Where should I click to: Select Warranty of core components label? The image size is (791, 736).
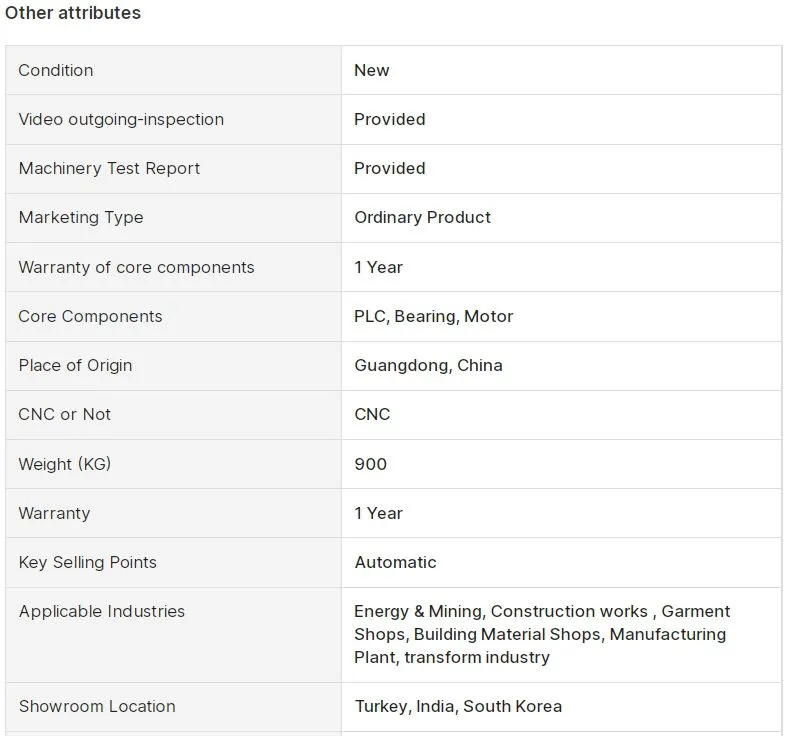coord(137,267)
